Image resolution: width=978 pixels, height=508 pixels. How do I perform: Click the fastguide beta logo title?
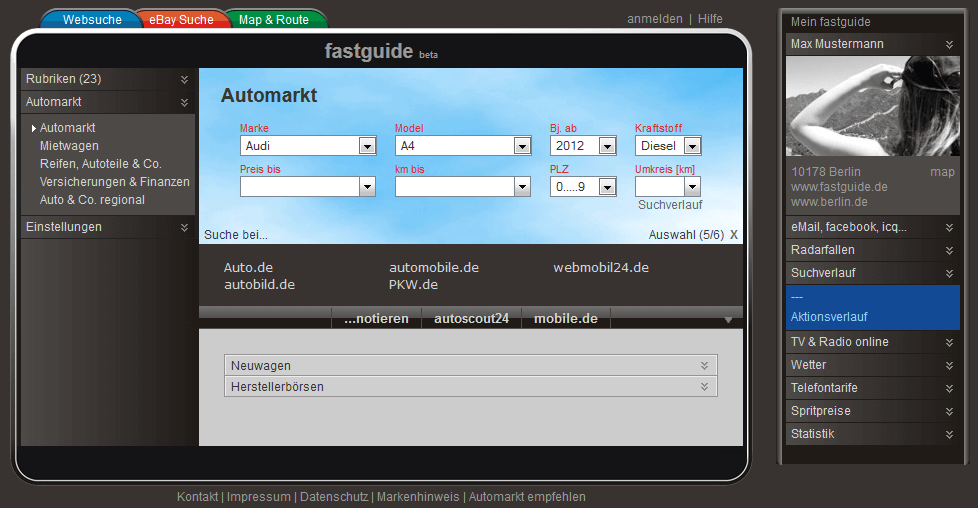coord(381,51)
